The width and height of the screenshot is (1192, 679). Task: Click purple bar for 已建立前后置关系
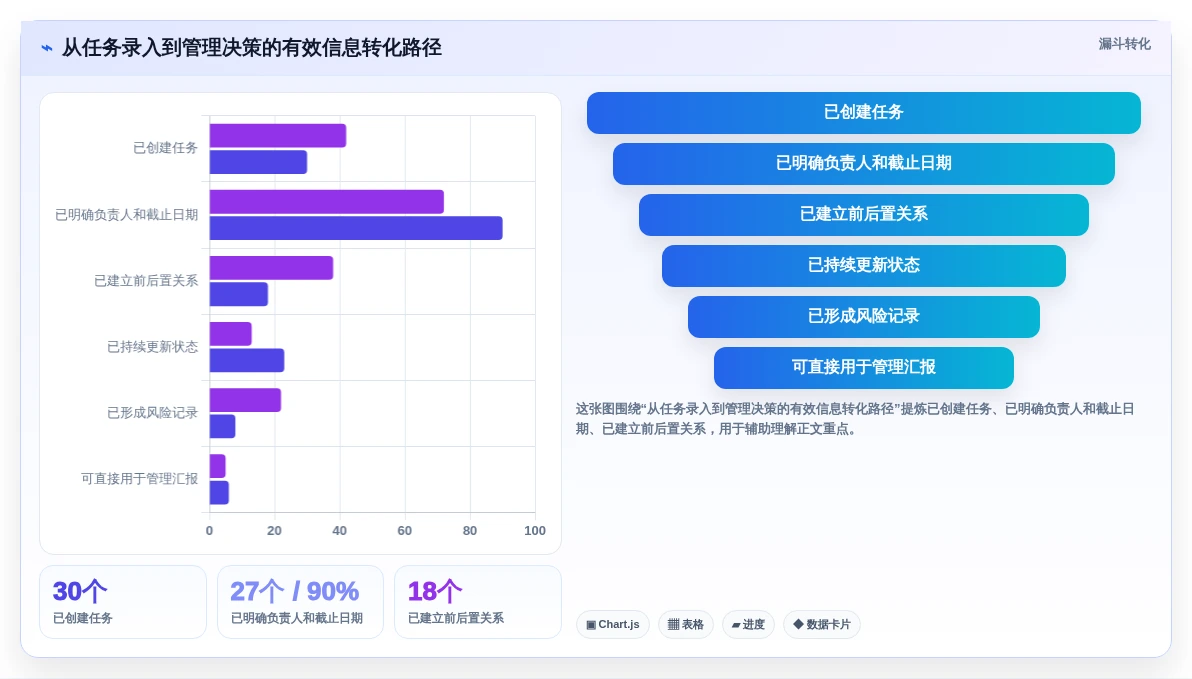click(x=271, y=268)
